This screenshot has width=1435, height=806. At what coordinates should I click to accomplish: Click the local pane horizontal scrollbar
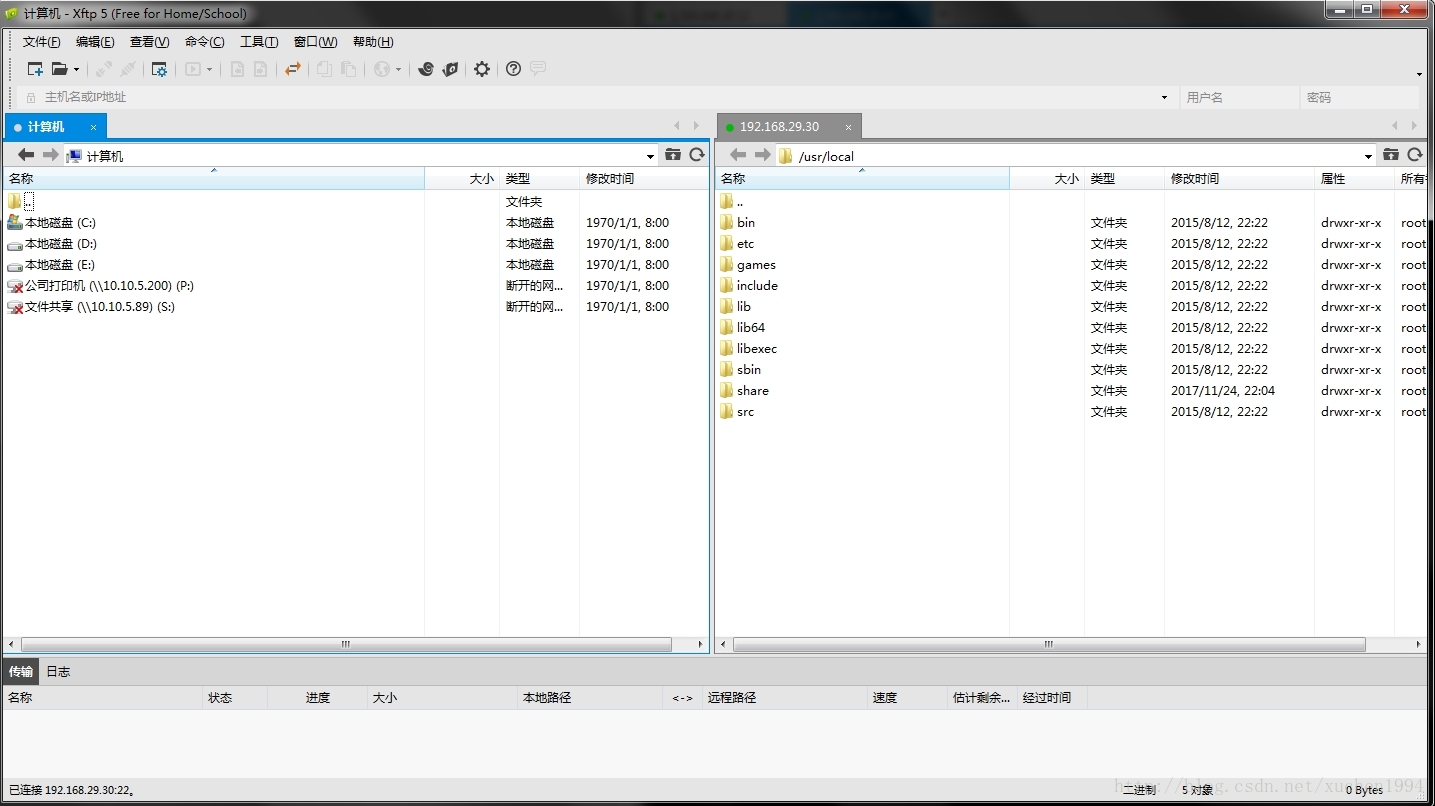coord(346,645)
